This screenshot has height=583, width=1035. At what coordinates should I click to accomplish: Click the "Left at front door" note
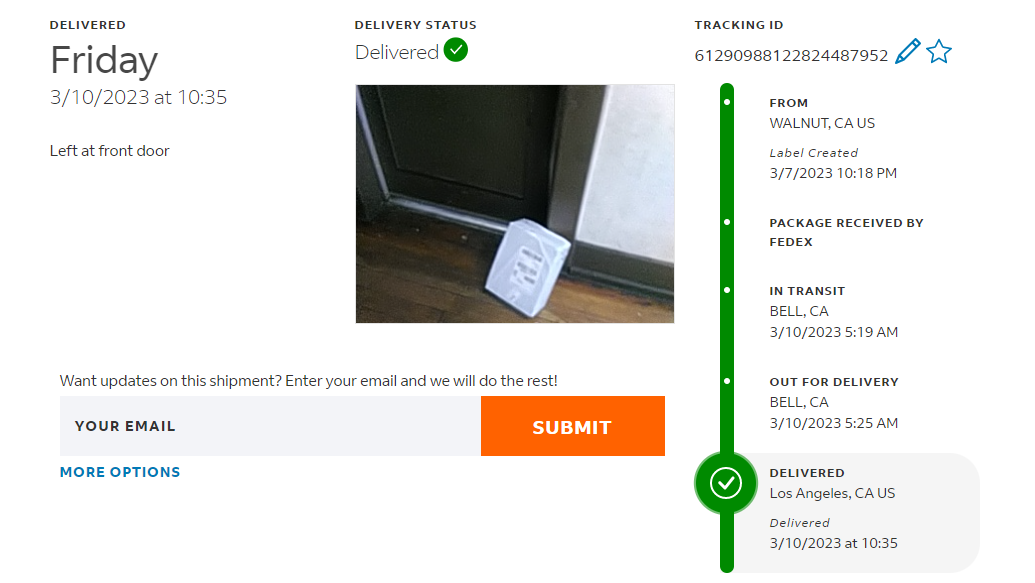(110, 151)
